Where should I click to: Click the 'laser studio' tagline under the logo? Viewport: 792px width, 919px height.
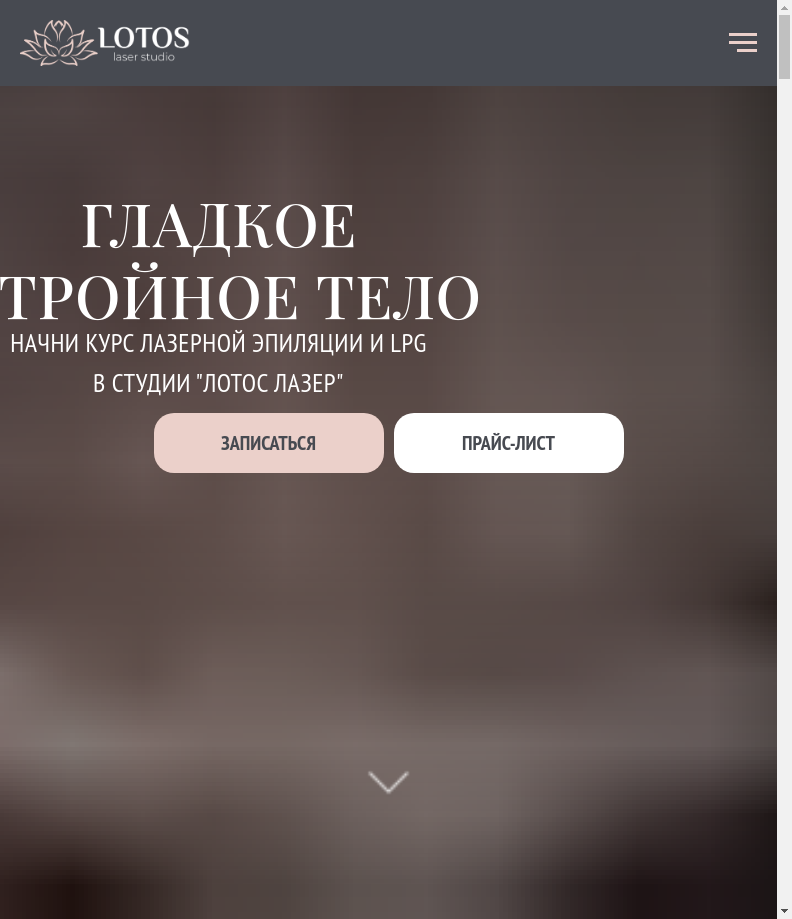[x=144, y=57]
